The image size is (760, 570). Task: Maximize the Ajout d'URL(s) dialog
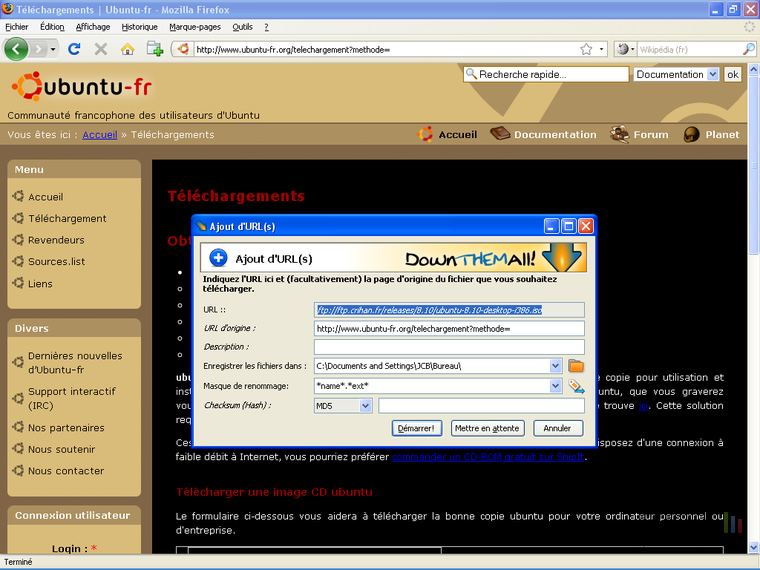(x=569, y=226)
